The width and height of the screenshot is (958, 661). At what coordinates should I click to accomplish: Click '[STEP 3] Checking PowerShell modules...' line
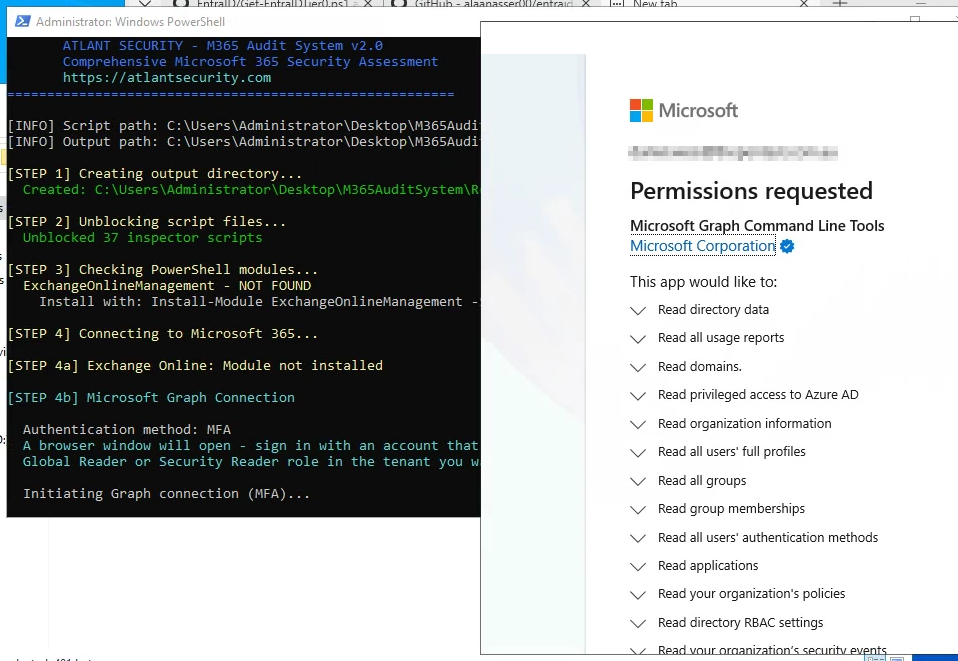(x=163, y=269)
